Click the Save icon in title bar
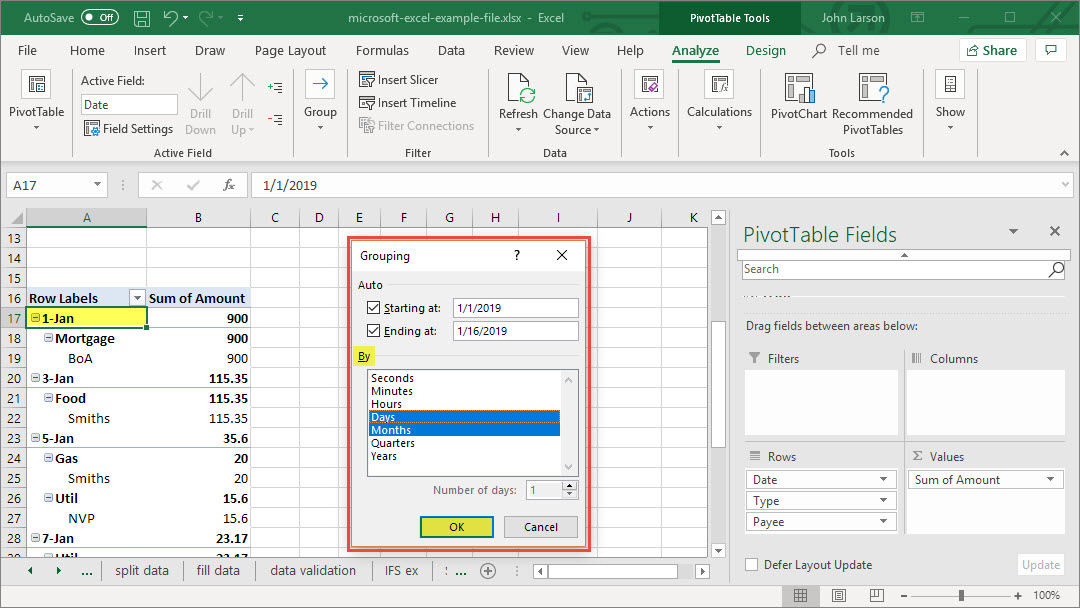 coord(142,18)
